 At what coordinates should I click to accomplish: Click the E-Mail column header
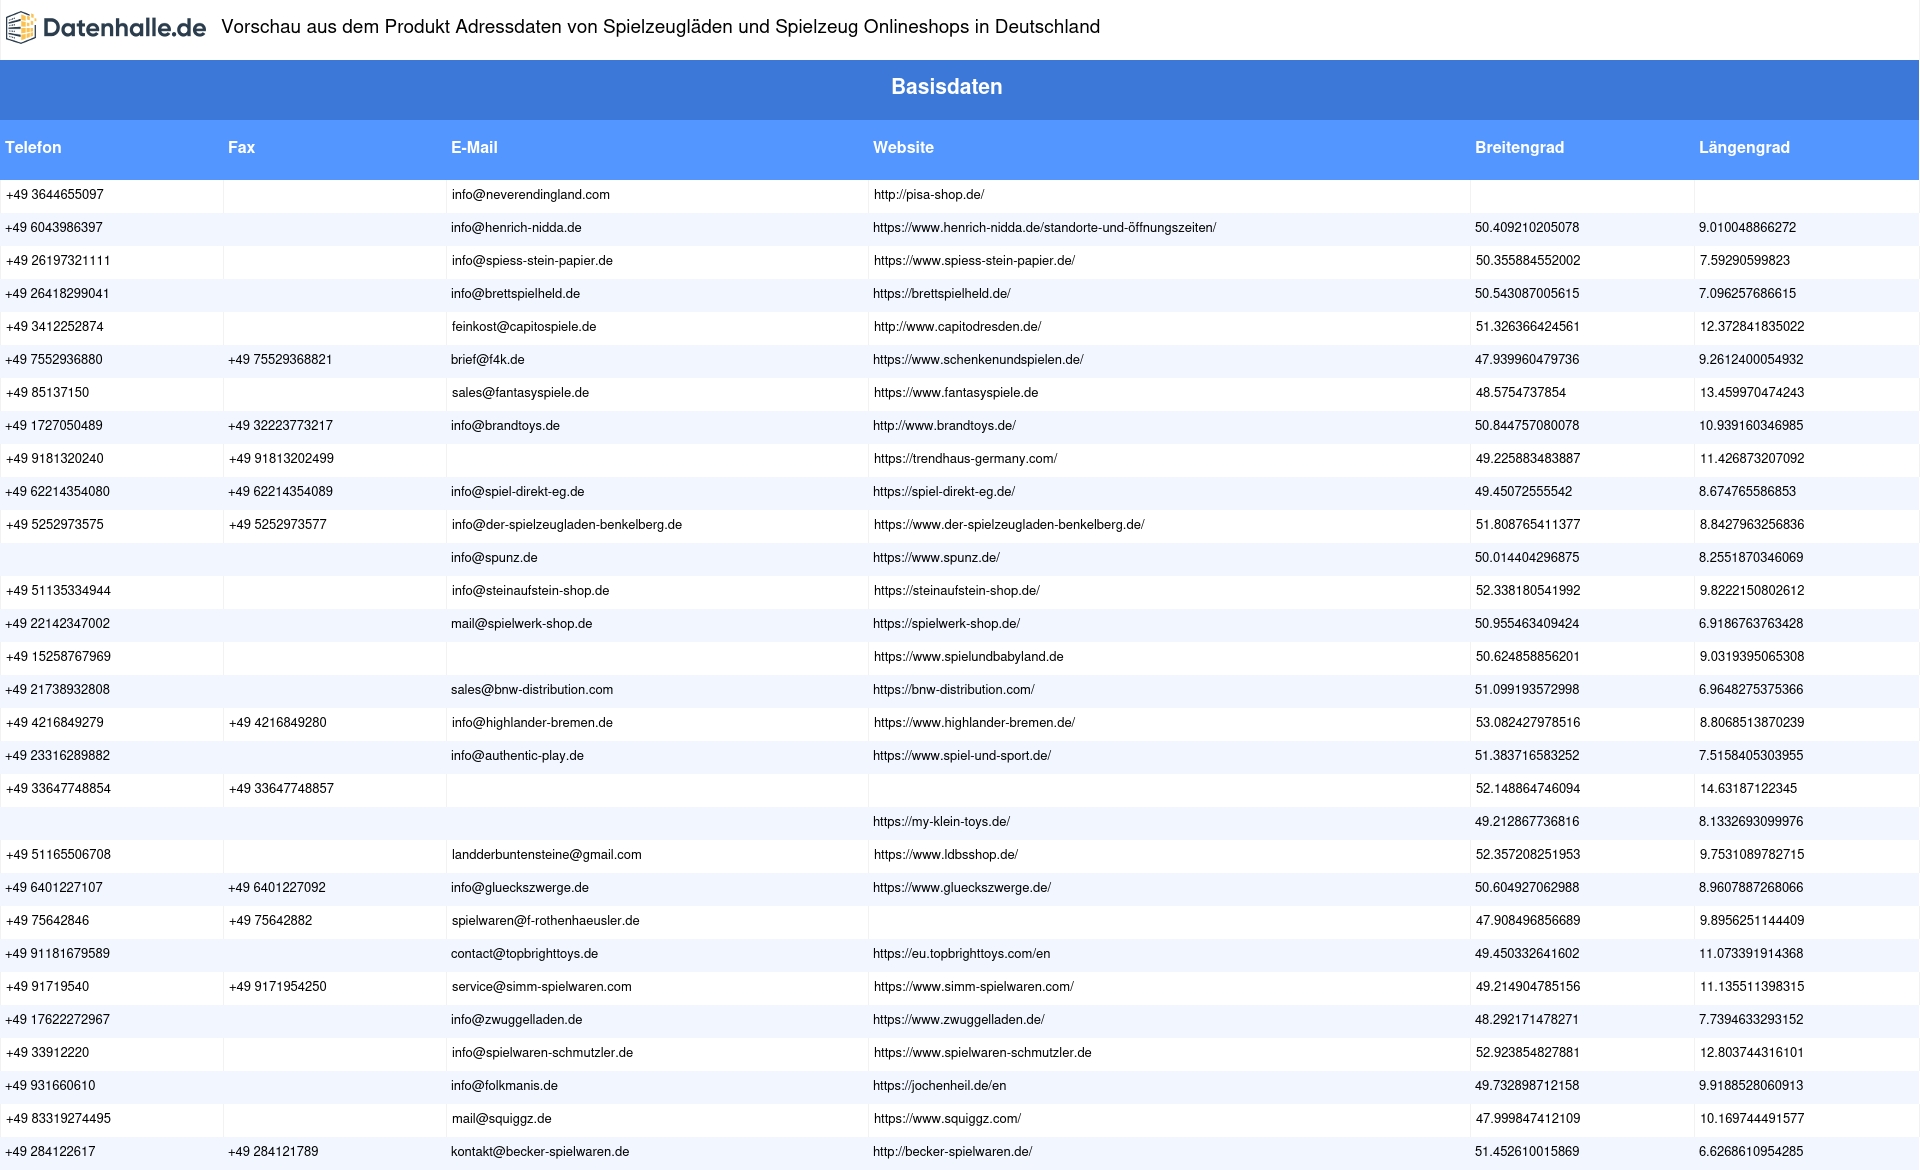click(x=474, y=147)
